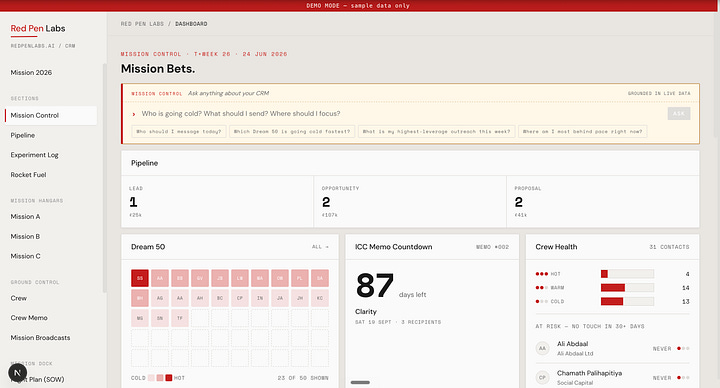Viewport: 720px width, 388px height.
Task: Select Mission B hangar
Action: (25, 236)
